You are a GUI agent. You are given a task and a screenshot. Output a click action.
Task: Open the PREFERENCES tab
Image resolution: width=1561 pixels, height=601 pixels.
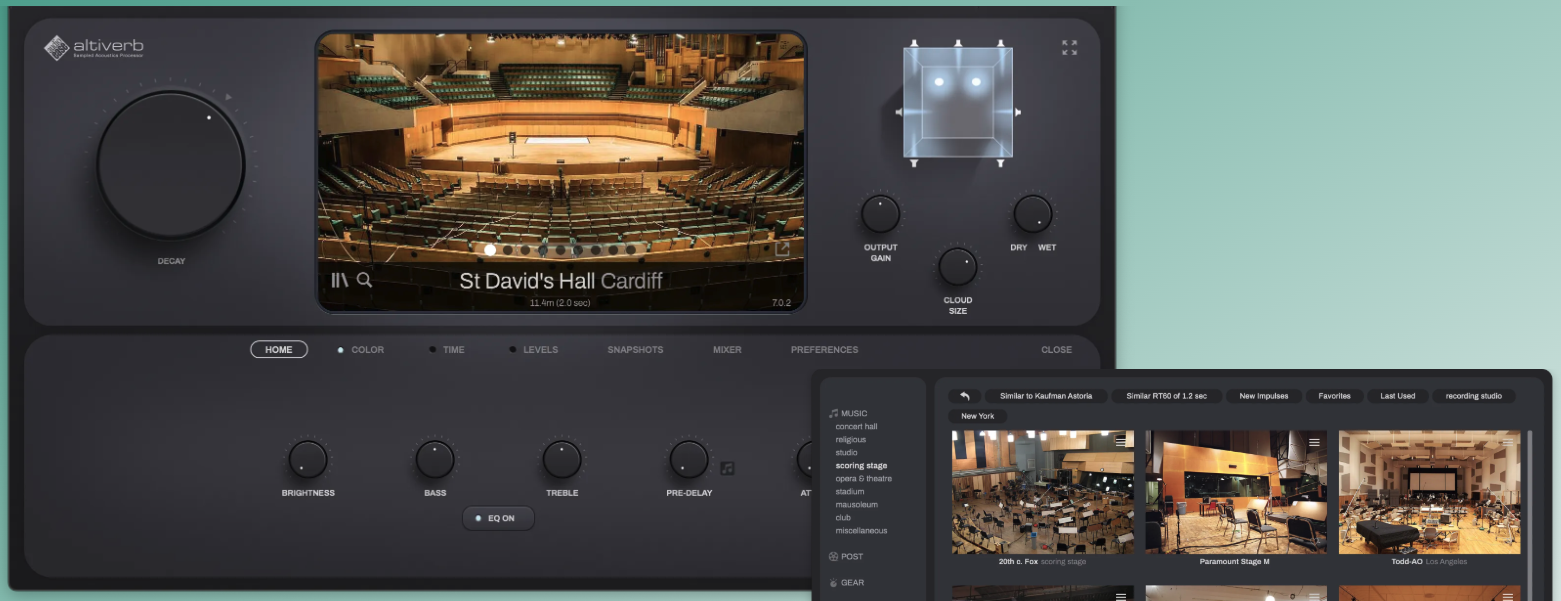824,350
